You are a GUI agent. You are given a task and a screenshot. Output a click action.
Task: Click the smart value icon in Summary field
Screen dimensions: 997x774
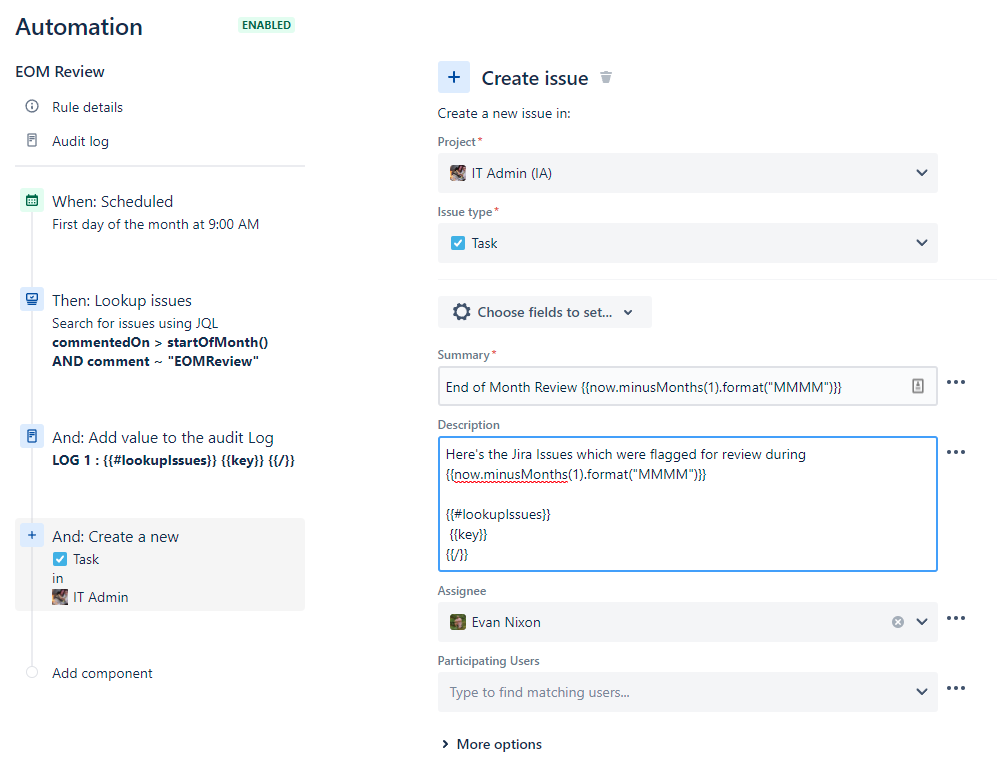[918, 386]
